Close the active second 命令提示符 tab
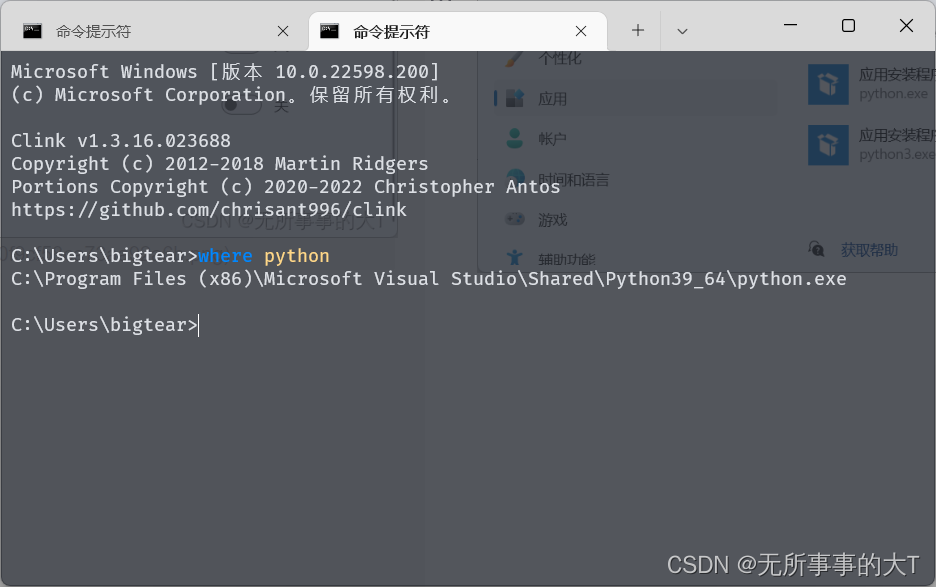936x587 pixels. click(x=581, y=31)
